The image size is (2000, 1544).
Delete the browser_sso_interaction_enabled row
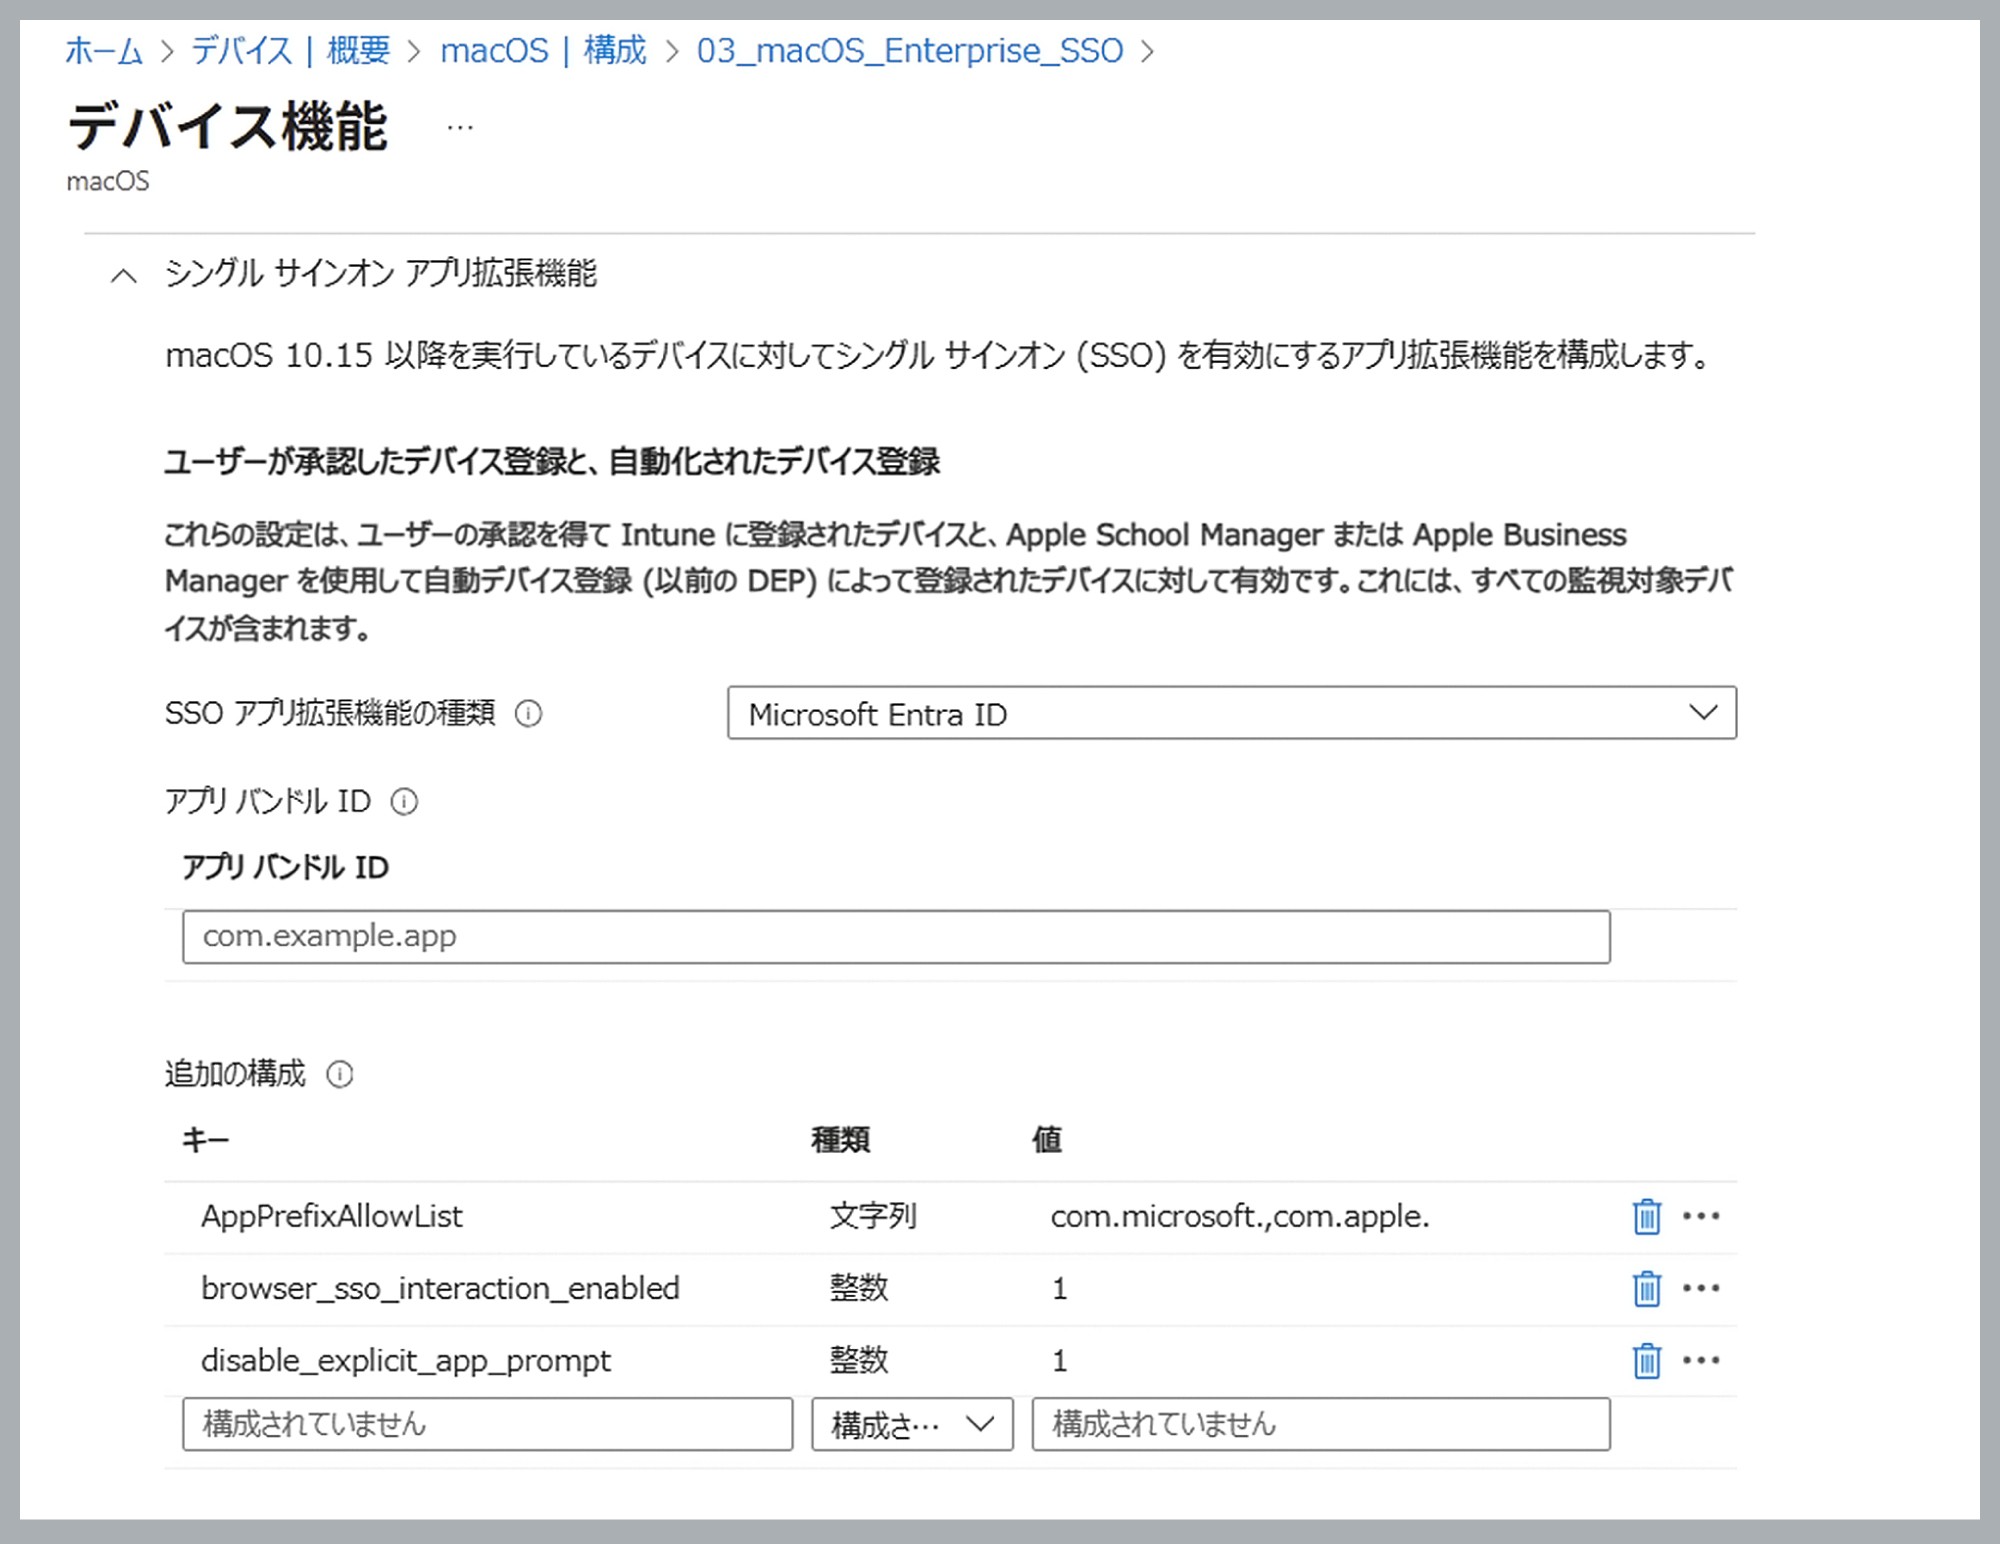coord(1645,1289)
